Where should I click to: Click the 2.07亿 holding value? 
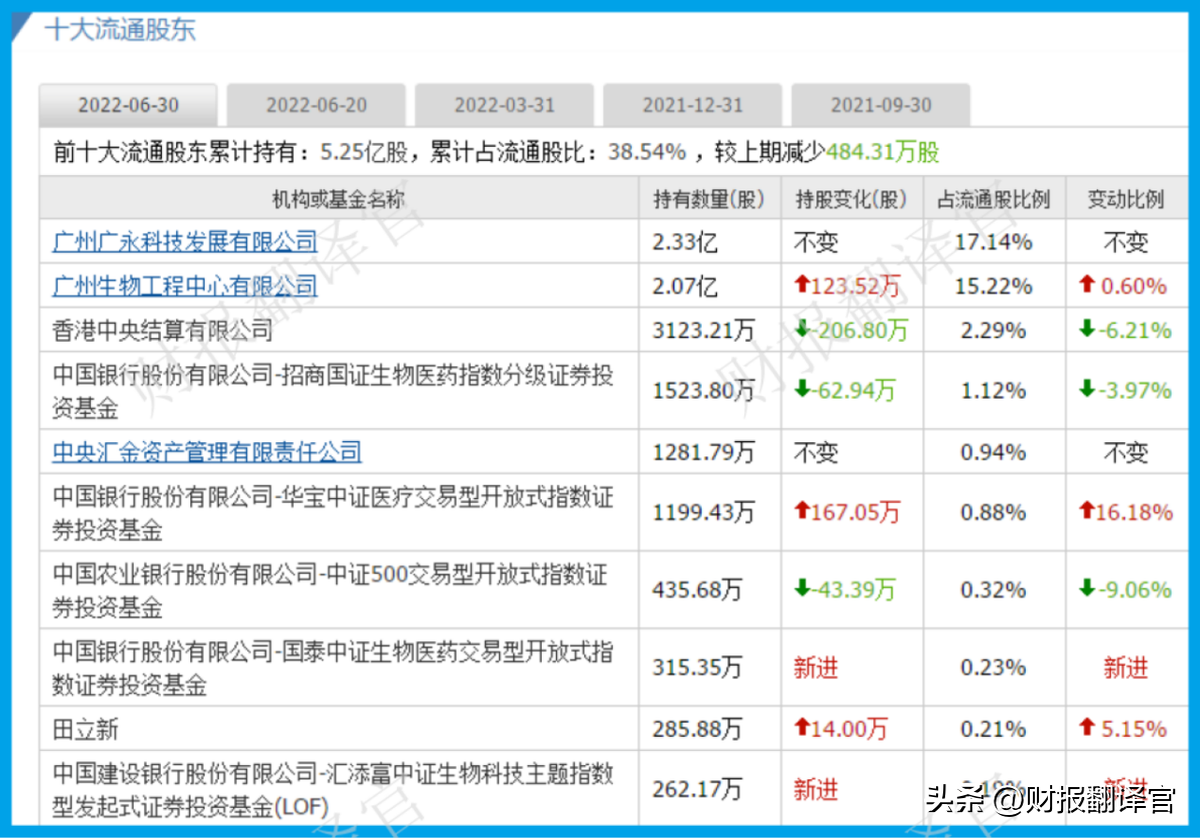[x=685, y=287]
